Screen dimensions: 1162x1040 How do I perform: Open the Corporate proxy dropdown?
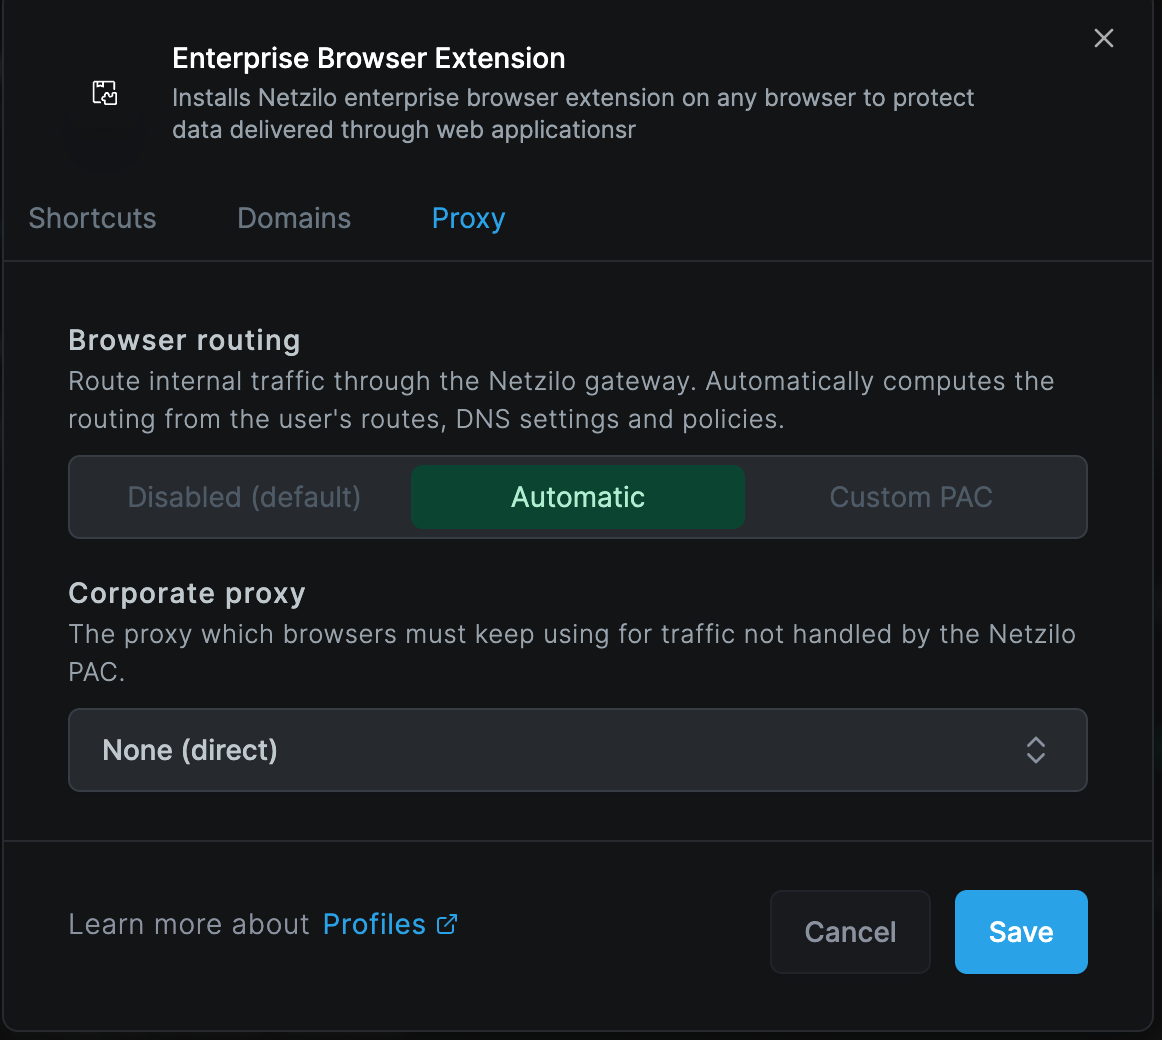[x=578, y=750]
